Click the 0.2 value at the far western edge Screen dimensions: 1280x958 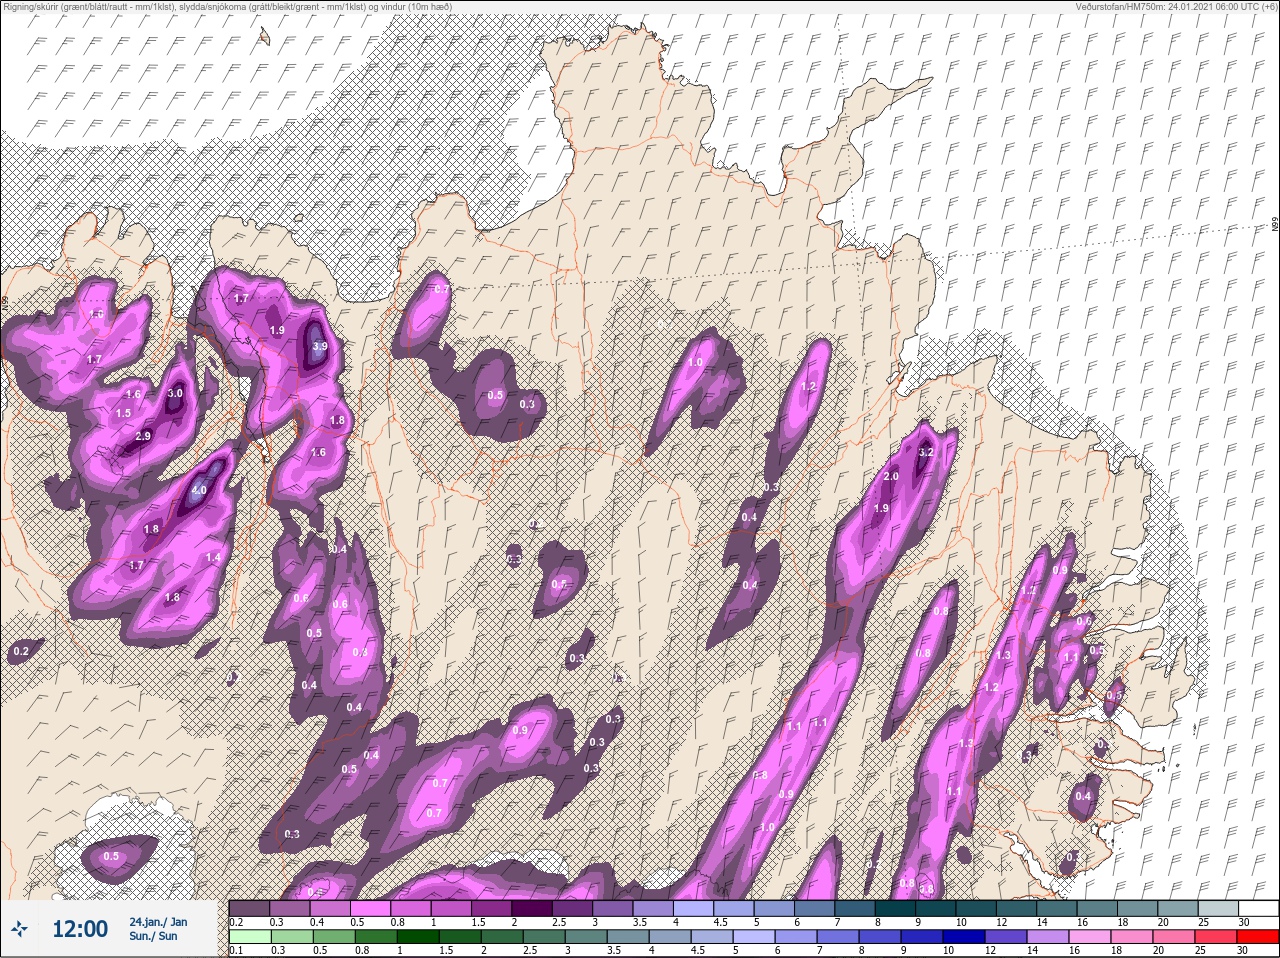click(21, 652)
